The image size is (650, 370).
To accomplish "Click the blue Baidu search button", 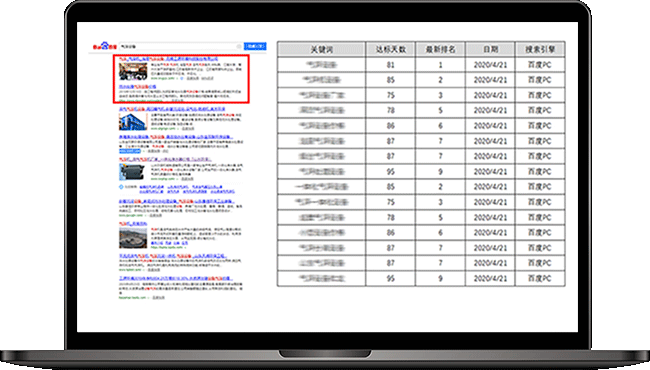I will [x=255, y=46].
